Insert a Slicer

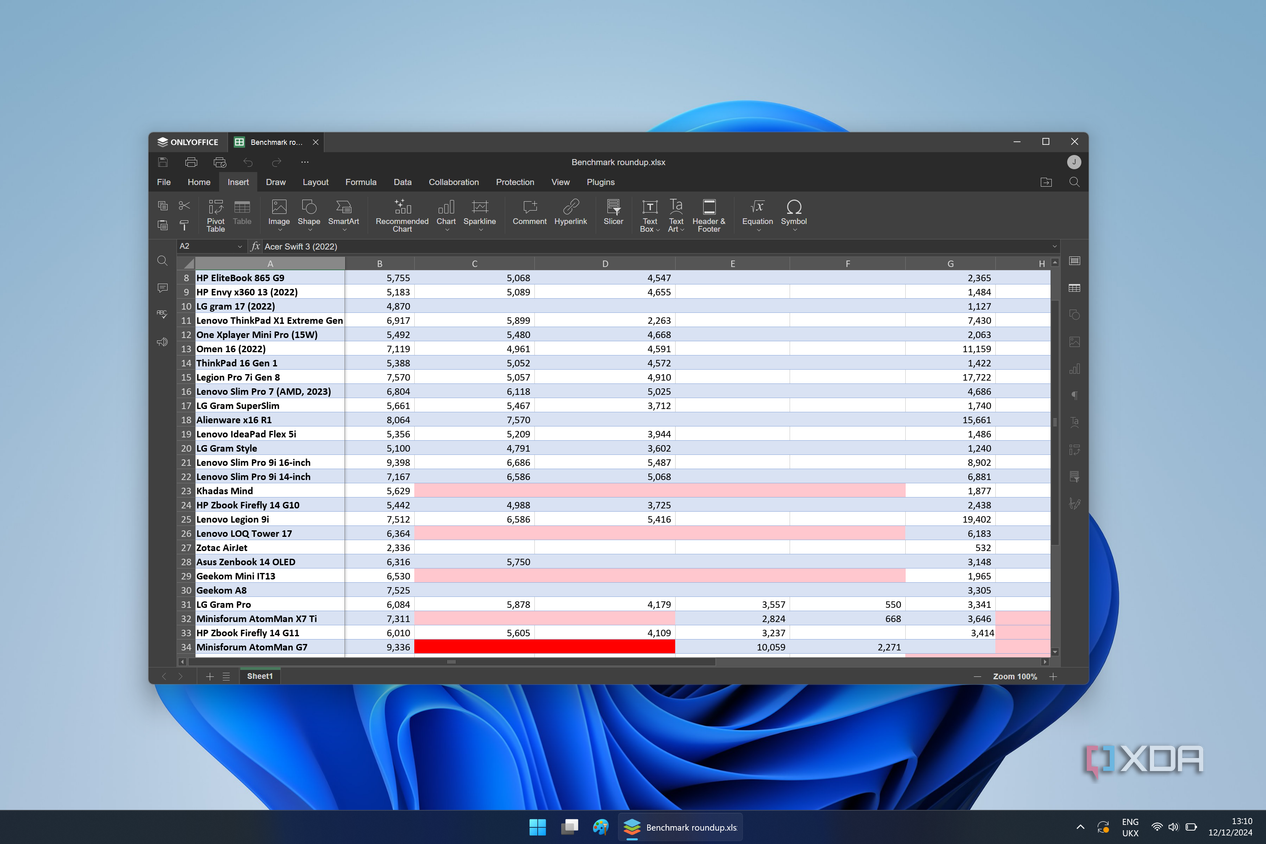tap(614, 212)
